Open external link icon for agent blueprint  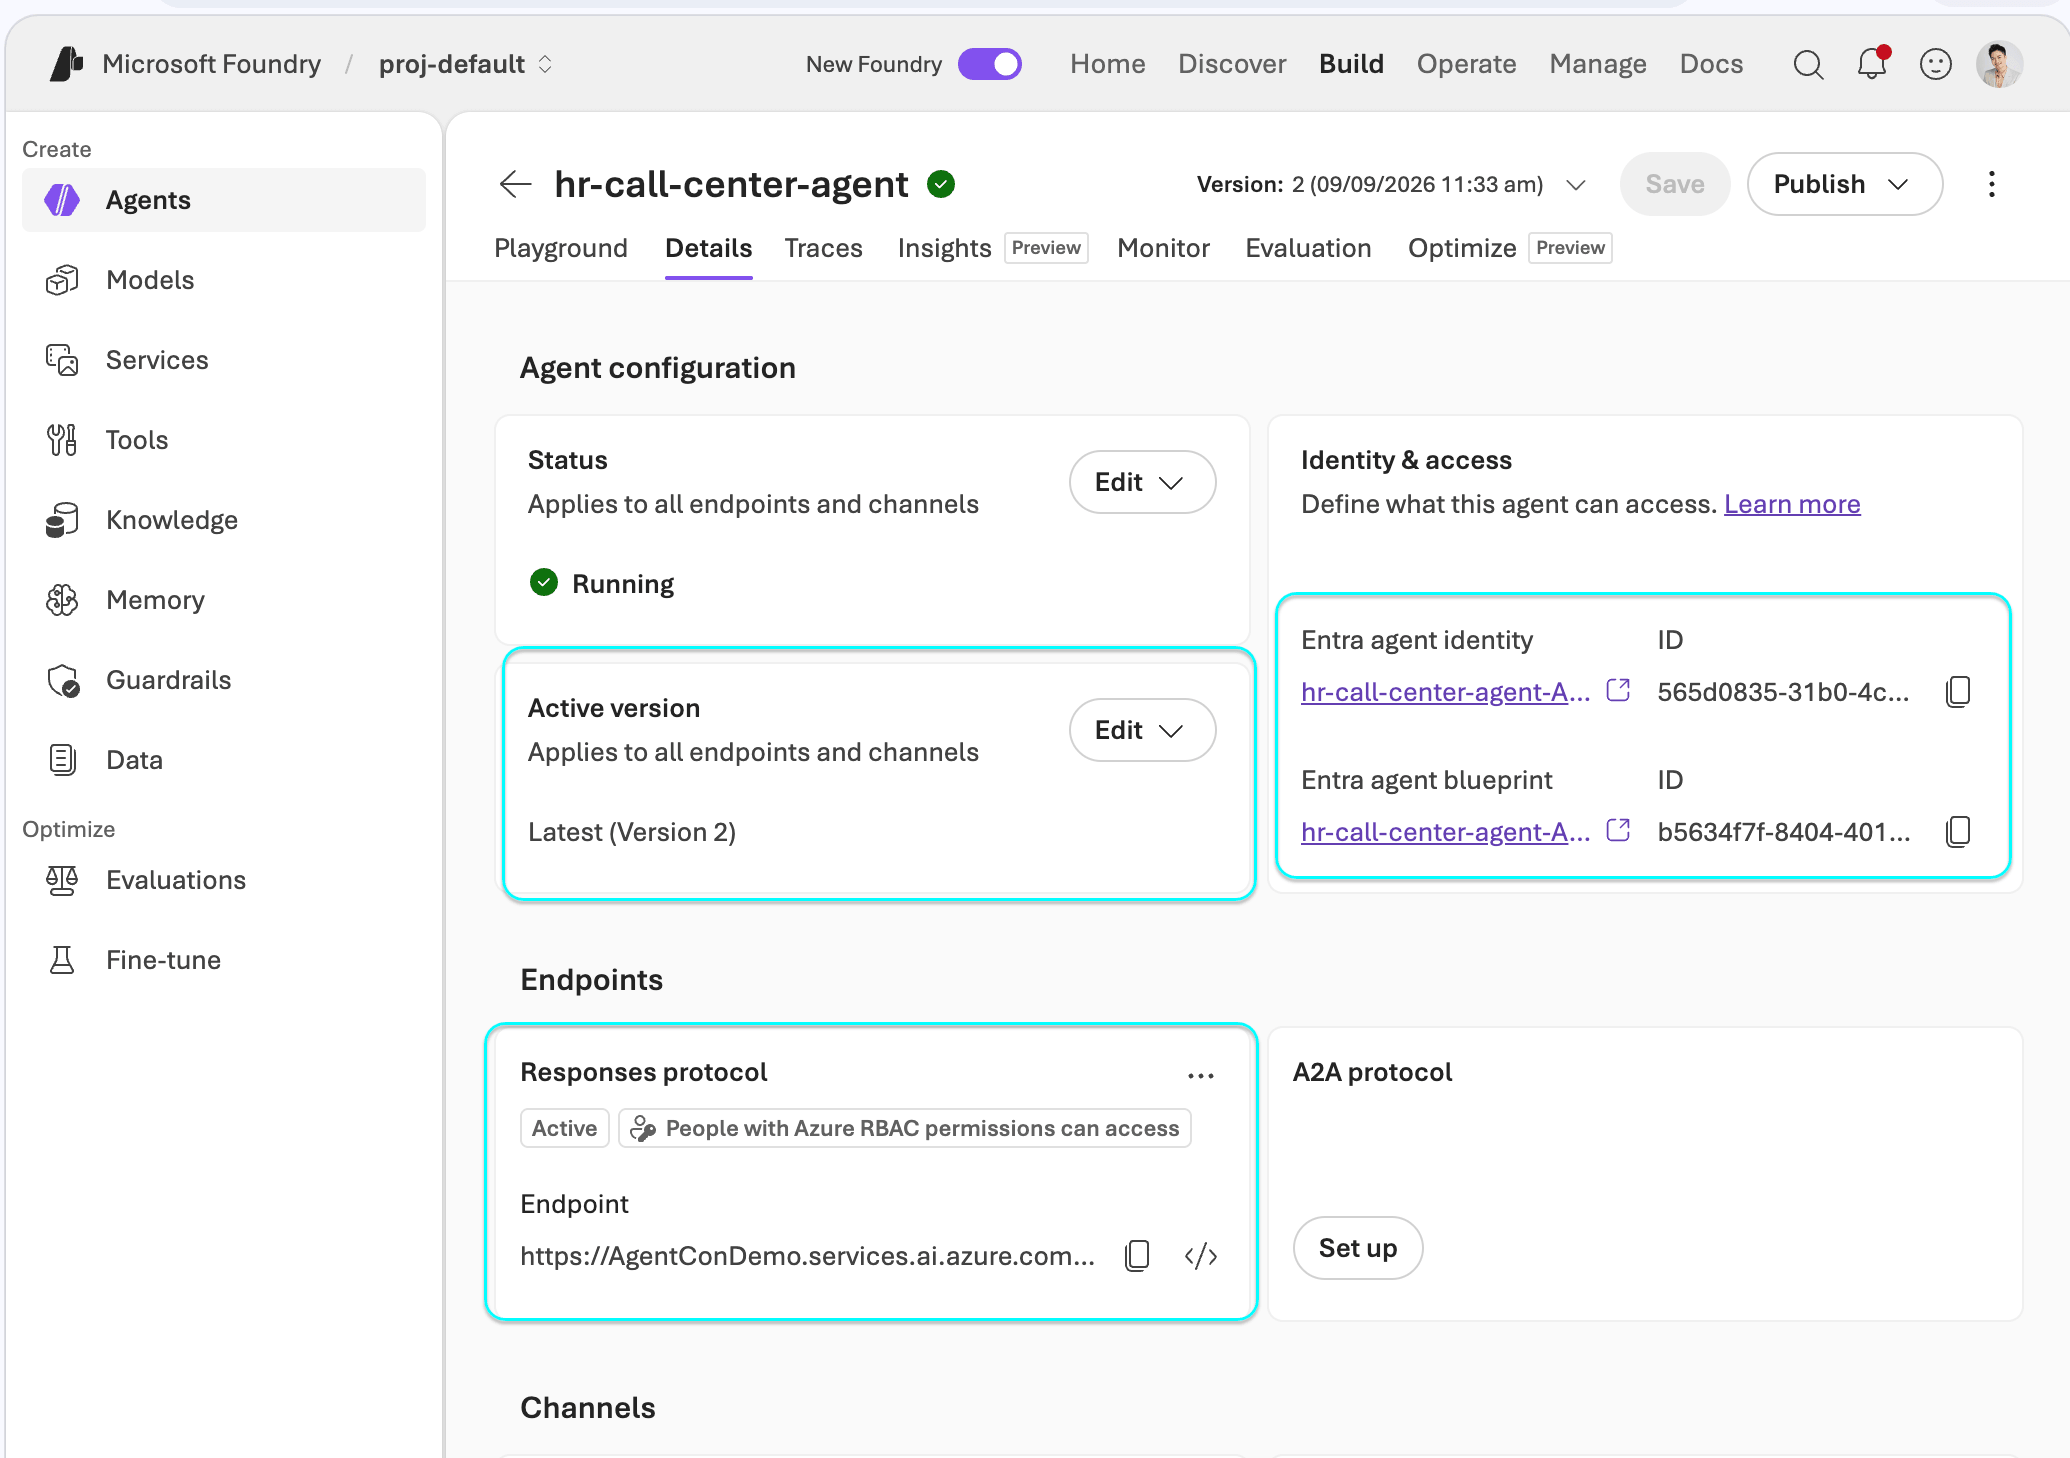[x=1618, y=830]
